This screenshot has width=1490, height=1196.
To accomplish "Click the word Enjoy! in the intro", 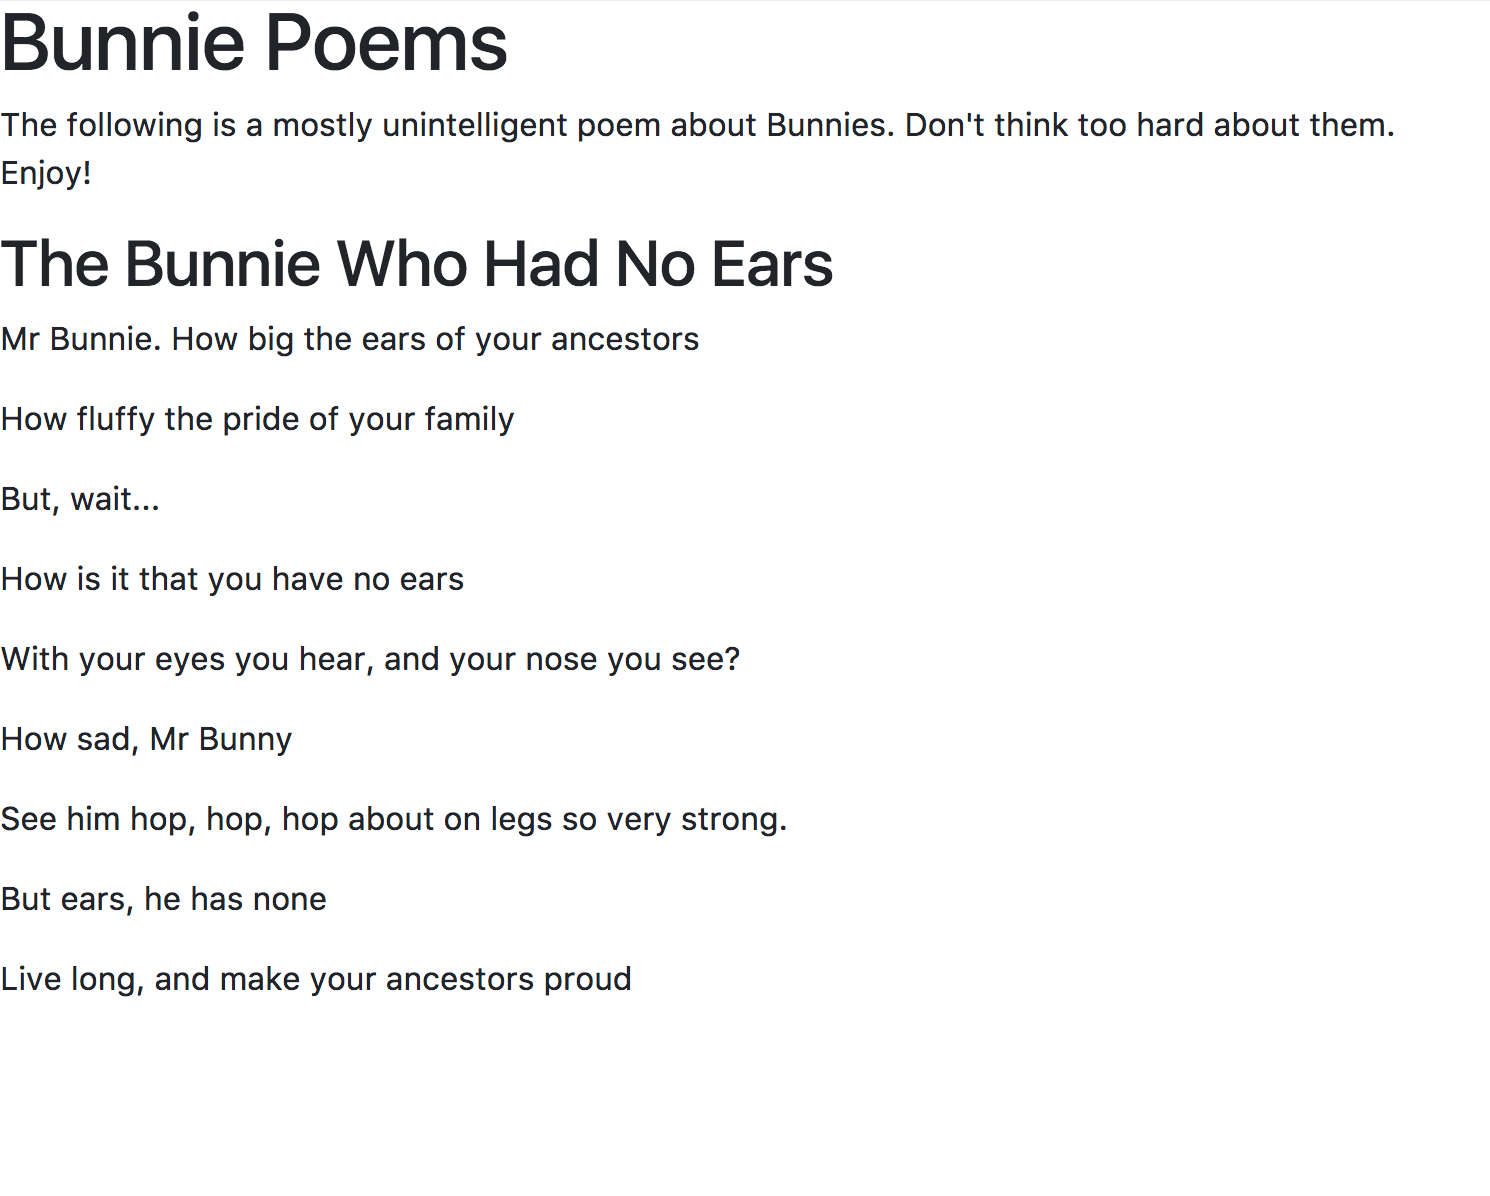I will [46, 173].
